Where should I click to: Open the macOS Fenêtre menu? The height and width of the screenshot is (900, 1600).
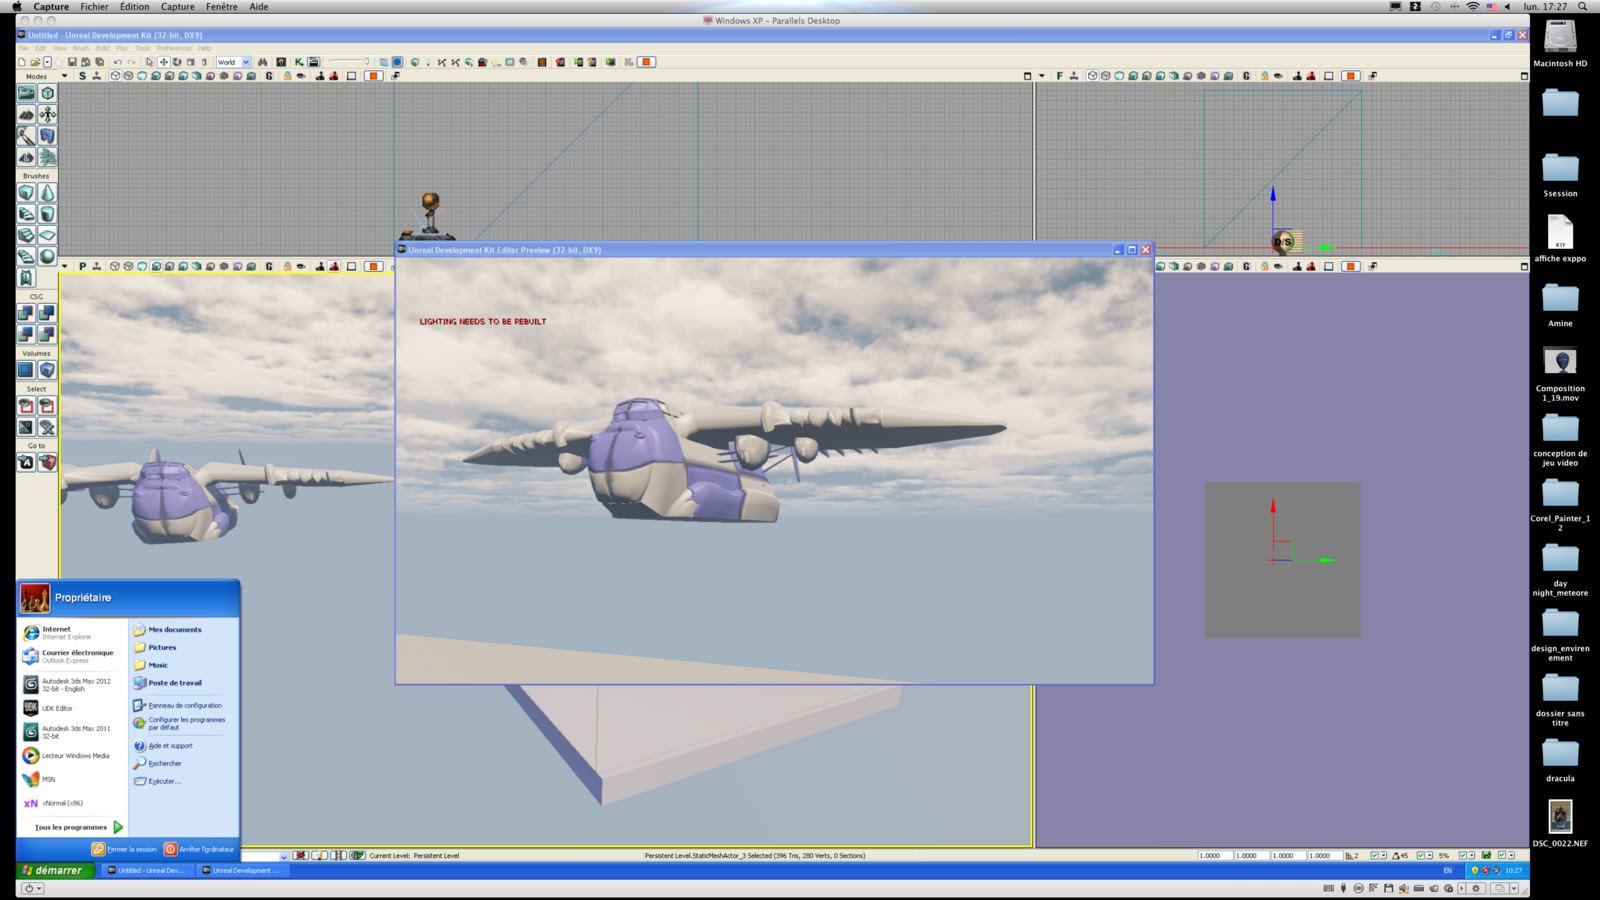click(222, 7)
